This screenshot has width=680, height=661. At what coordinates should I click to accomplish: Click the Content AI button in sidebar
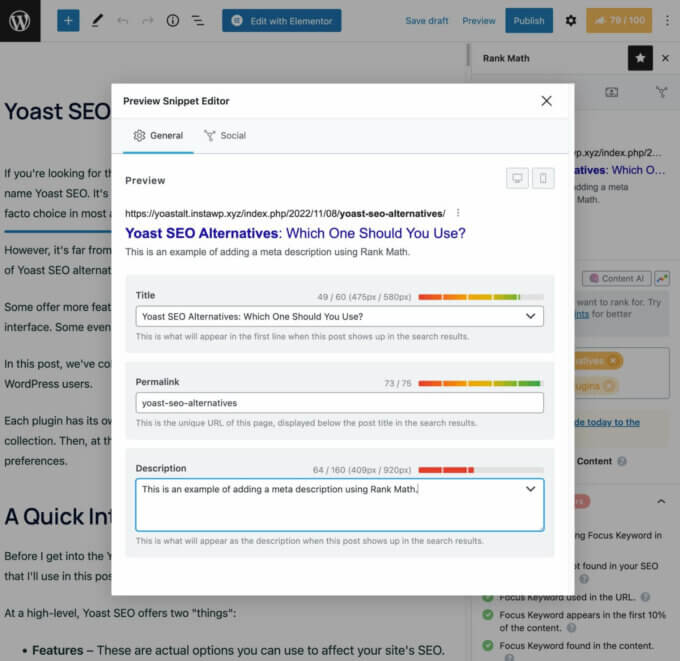click(x=617, y=278)
